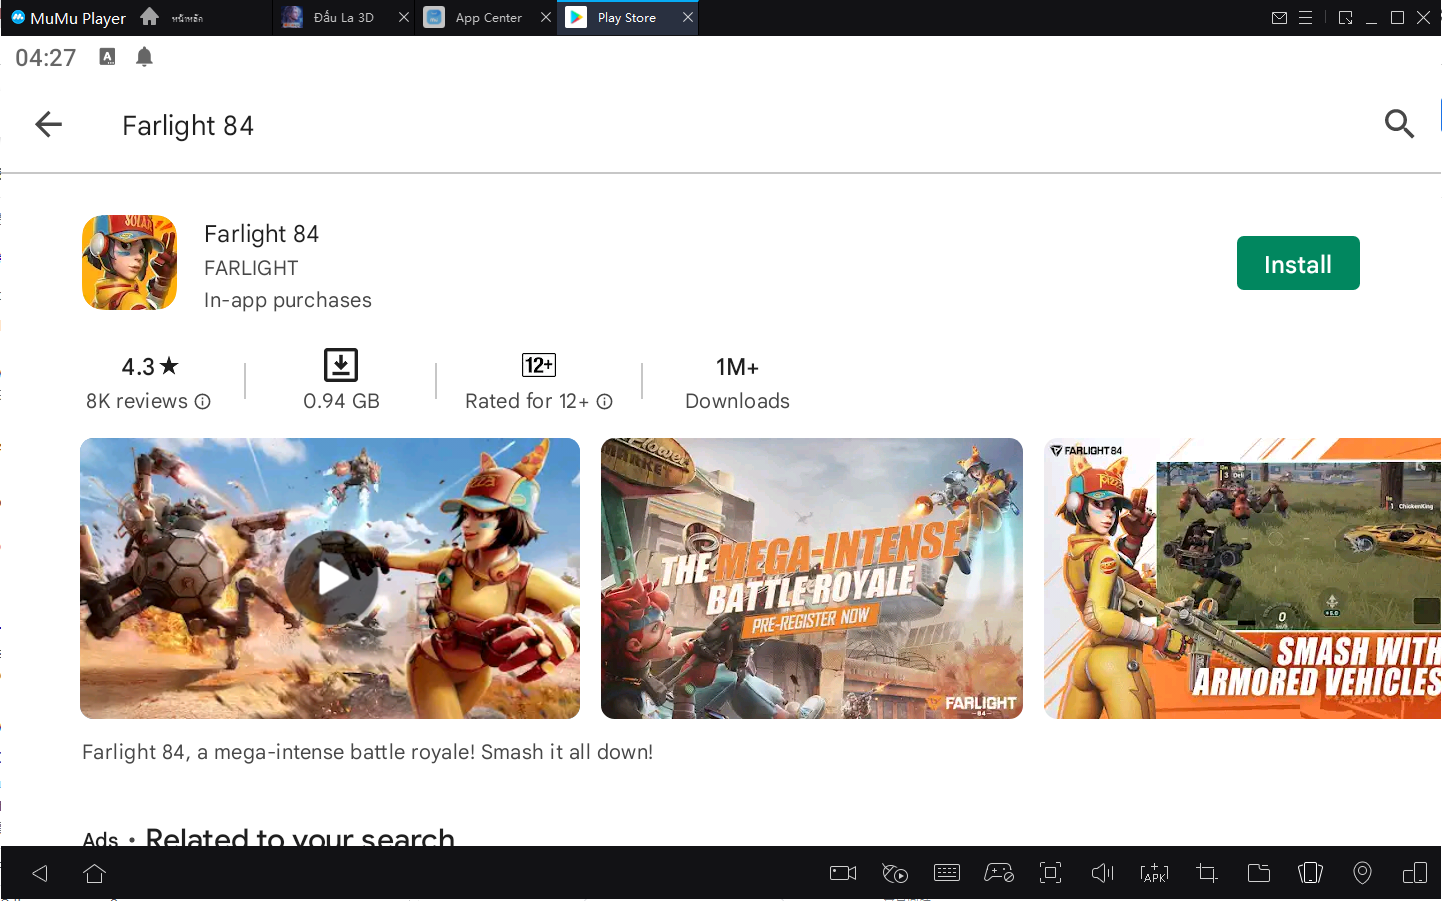This screenshot has width=1442, height=901.
Task: Start screen recording with the camera icon
Action: (843, 873)
